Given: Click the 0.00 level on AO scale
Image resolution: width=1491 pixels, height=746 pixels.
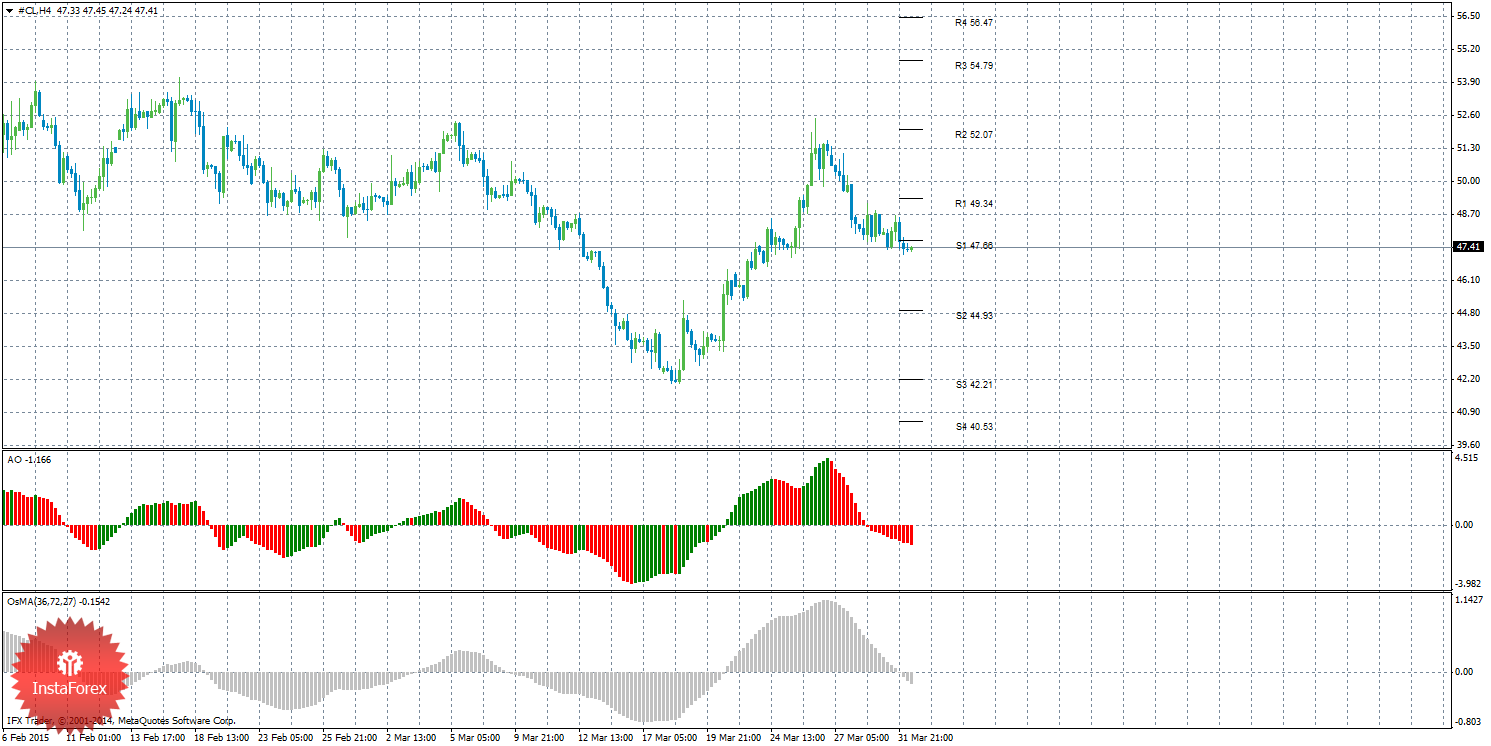Looking at the screenshot, I should pos(1465,524).
